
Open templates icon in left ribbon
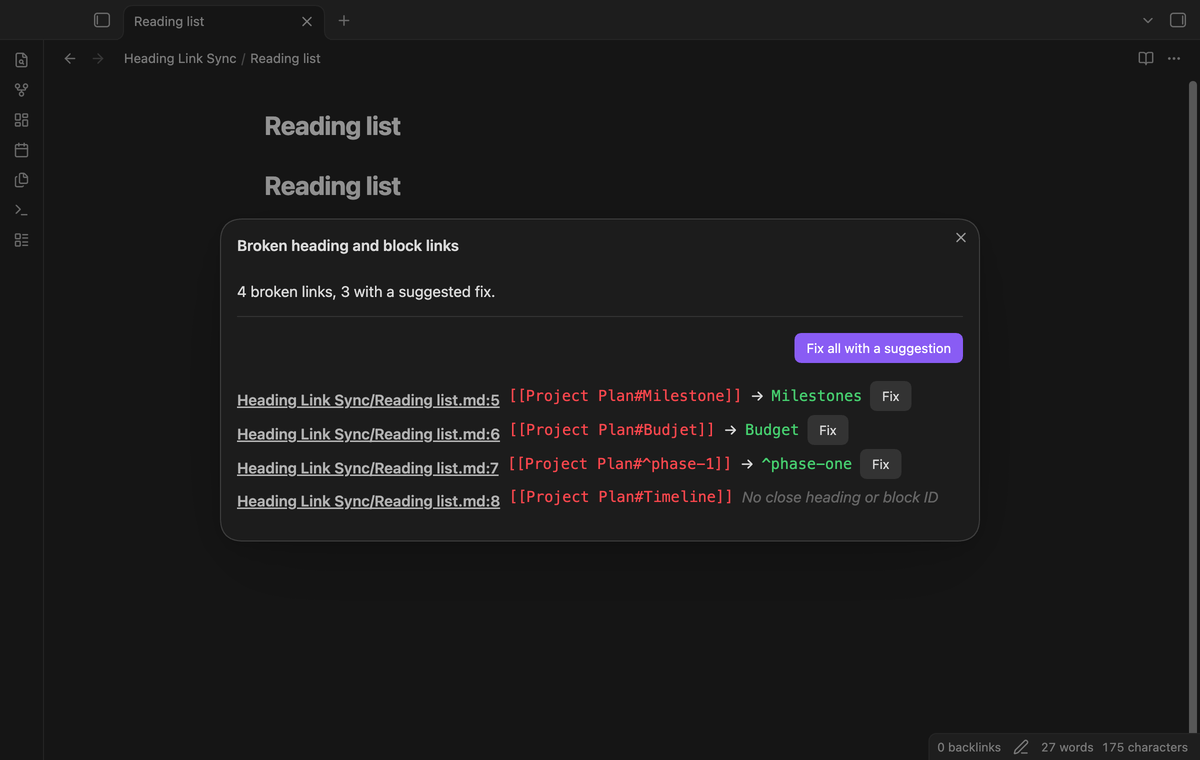pos(22,180)
